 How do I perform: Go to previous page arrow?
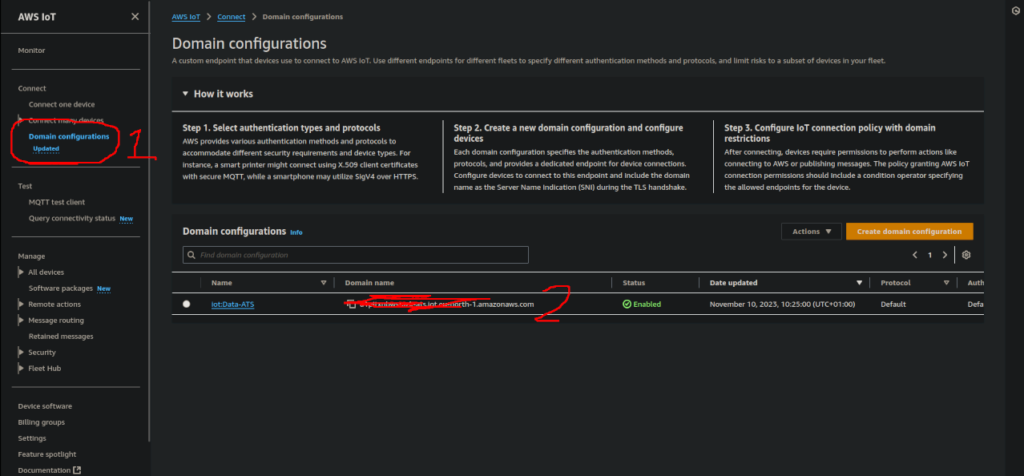[x=915, y=255]
